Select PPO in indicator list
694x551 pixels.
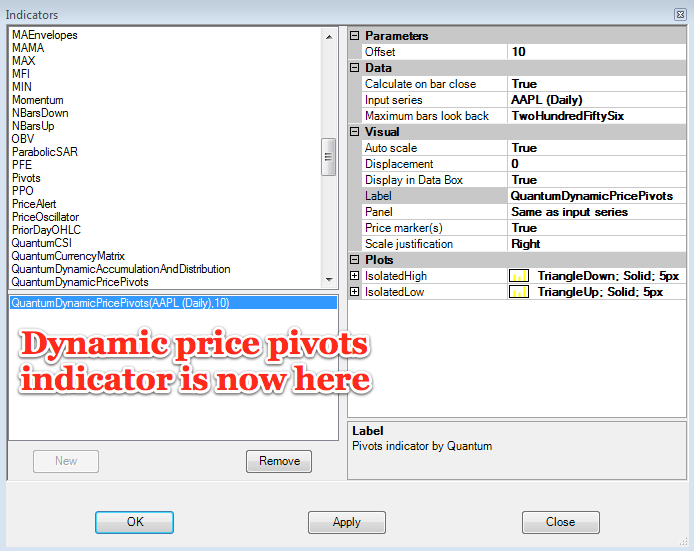coord(23,191)
